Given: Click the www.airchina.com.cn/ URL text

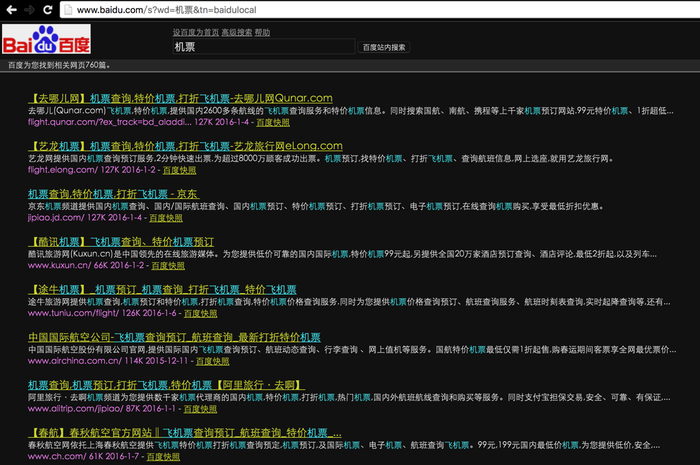Looking at the screenshot, I should pos(75,361).
